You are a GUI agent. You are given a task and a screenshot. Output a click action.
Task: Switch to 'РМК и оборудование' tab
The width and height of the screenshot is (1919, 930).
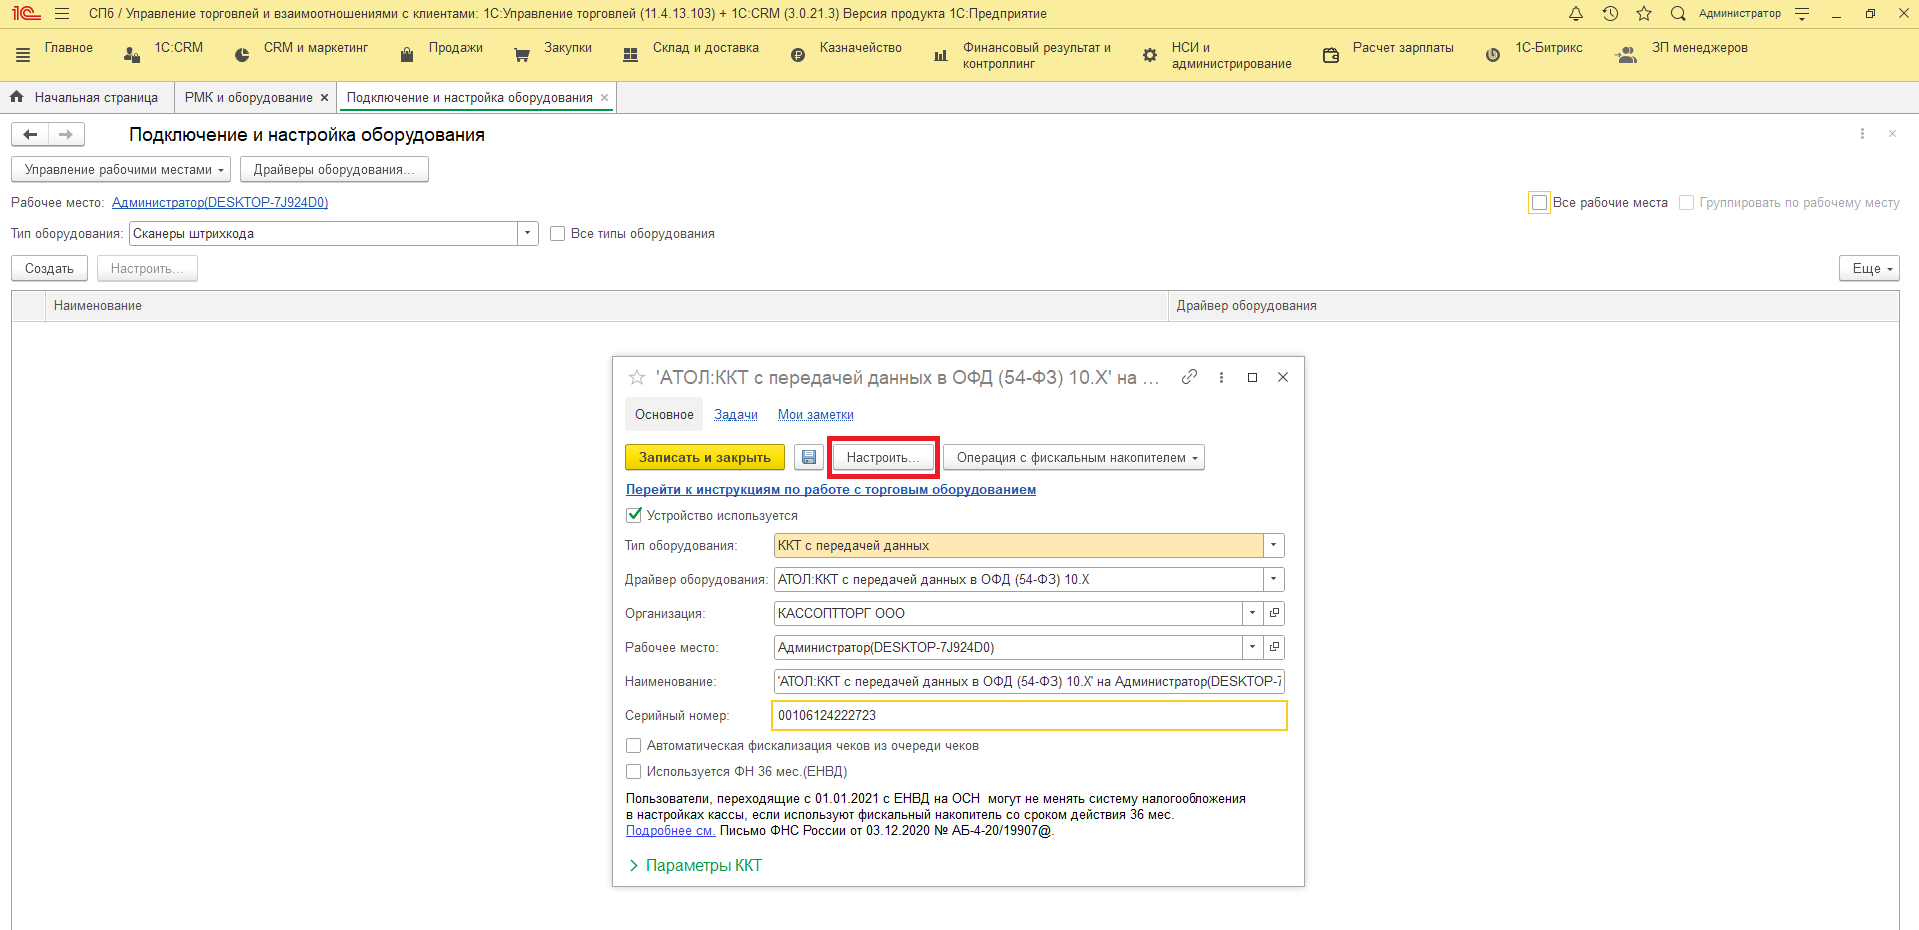[x=248, y=97]
